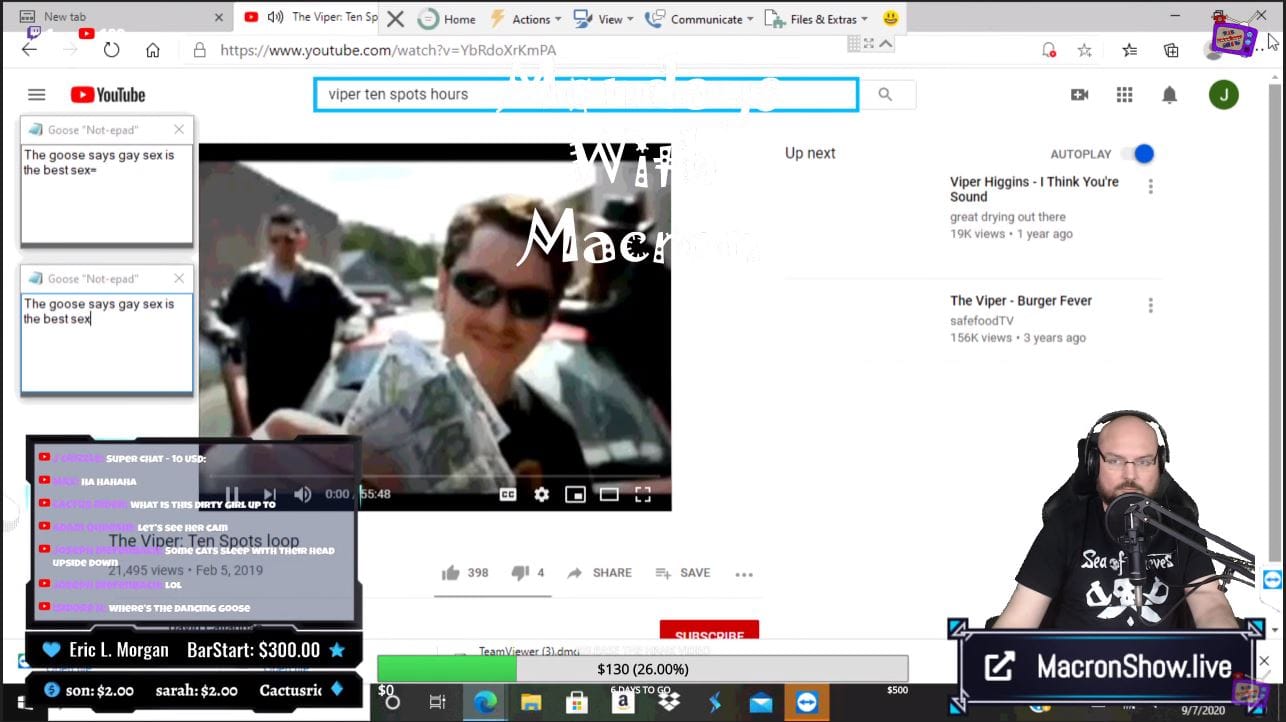This screenshot has width=1286, height=722.
Task: Add this page to favorites star
Action: [x=1084, y=50]
